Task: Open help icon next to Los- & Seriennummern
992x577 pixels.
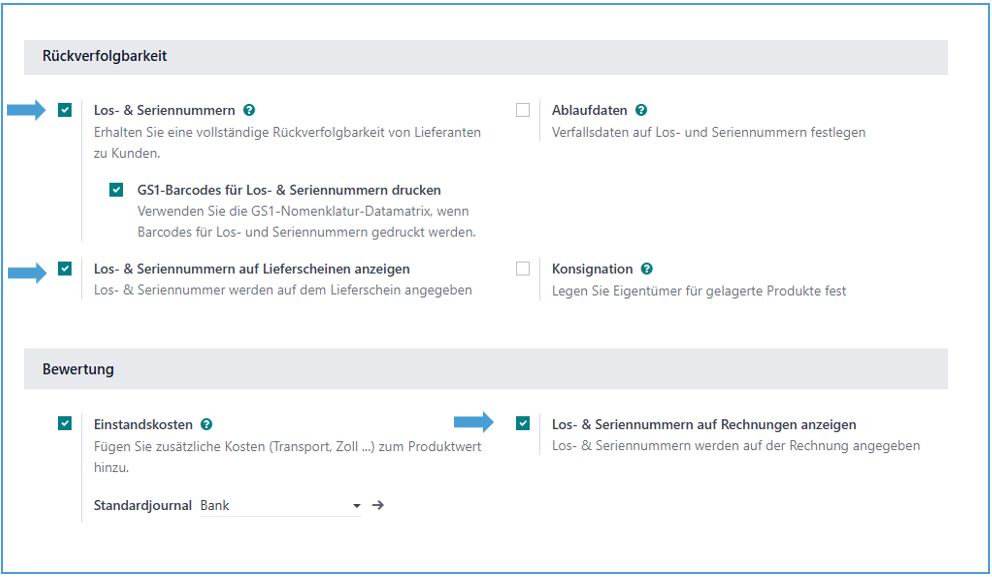Action: (249, 110)
